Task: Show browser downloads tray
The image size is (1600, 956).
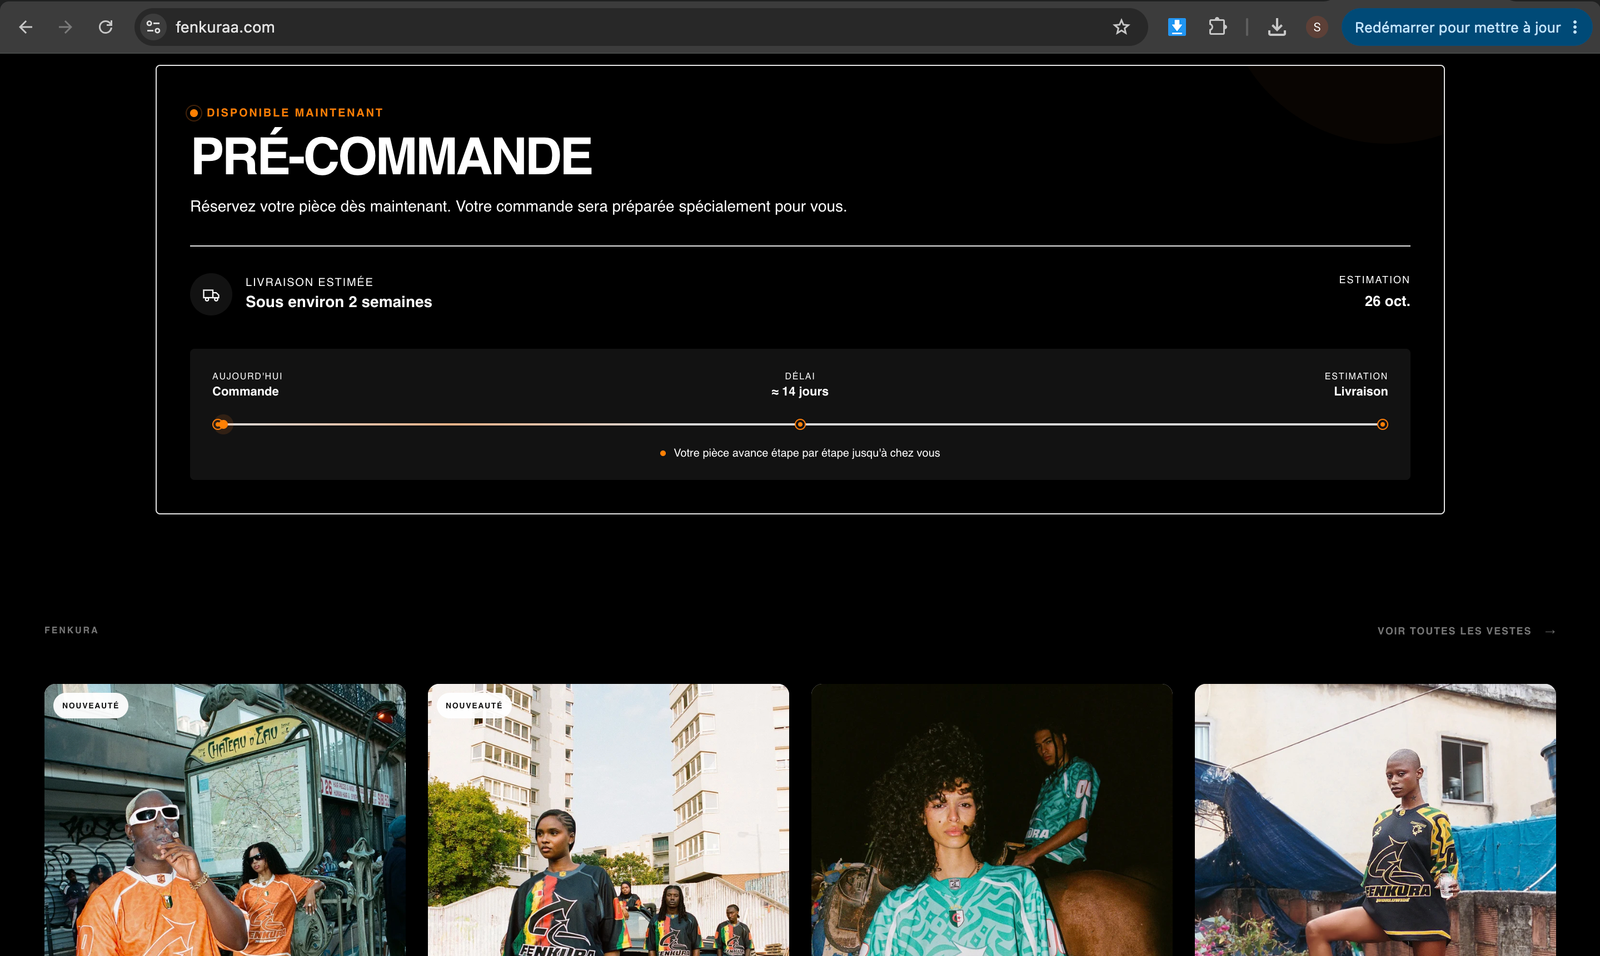Action: pyautogui.click(x=1277, y=27)
